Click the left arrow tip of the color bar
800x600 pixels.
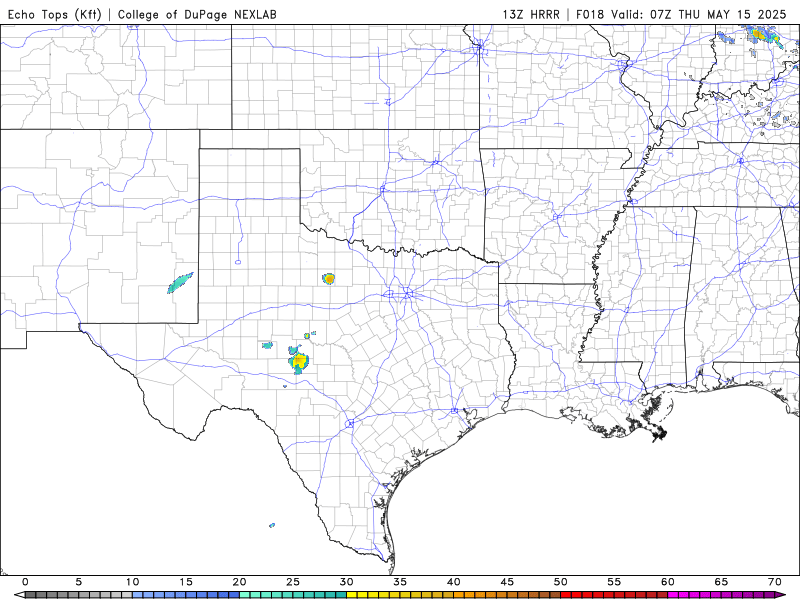tap(19, 595)
